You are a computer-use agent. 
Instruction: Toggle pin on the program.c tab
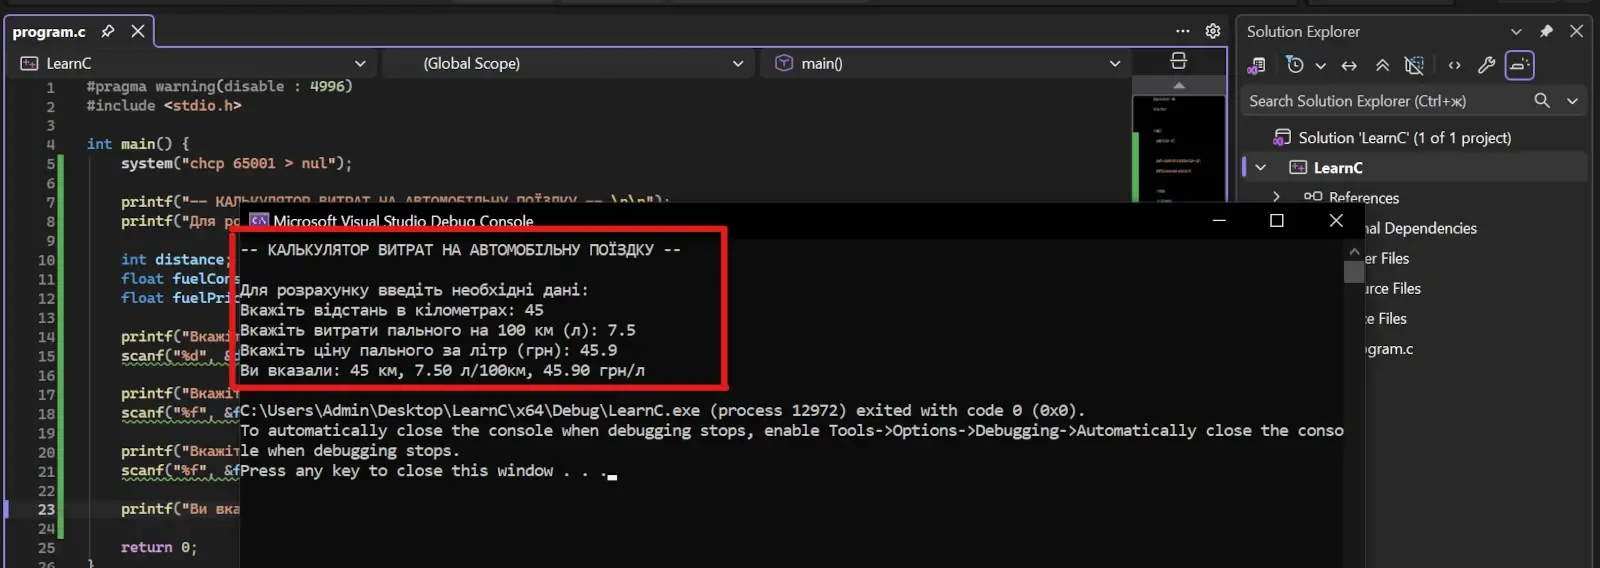108,31
